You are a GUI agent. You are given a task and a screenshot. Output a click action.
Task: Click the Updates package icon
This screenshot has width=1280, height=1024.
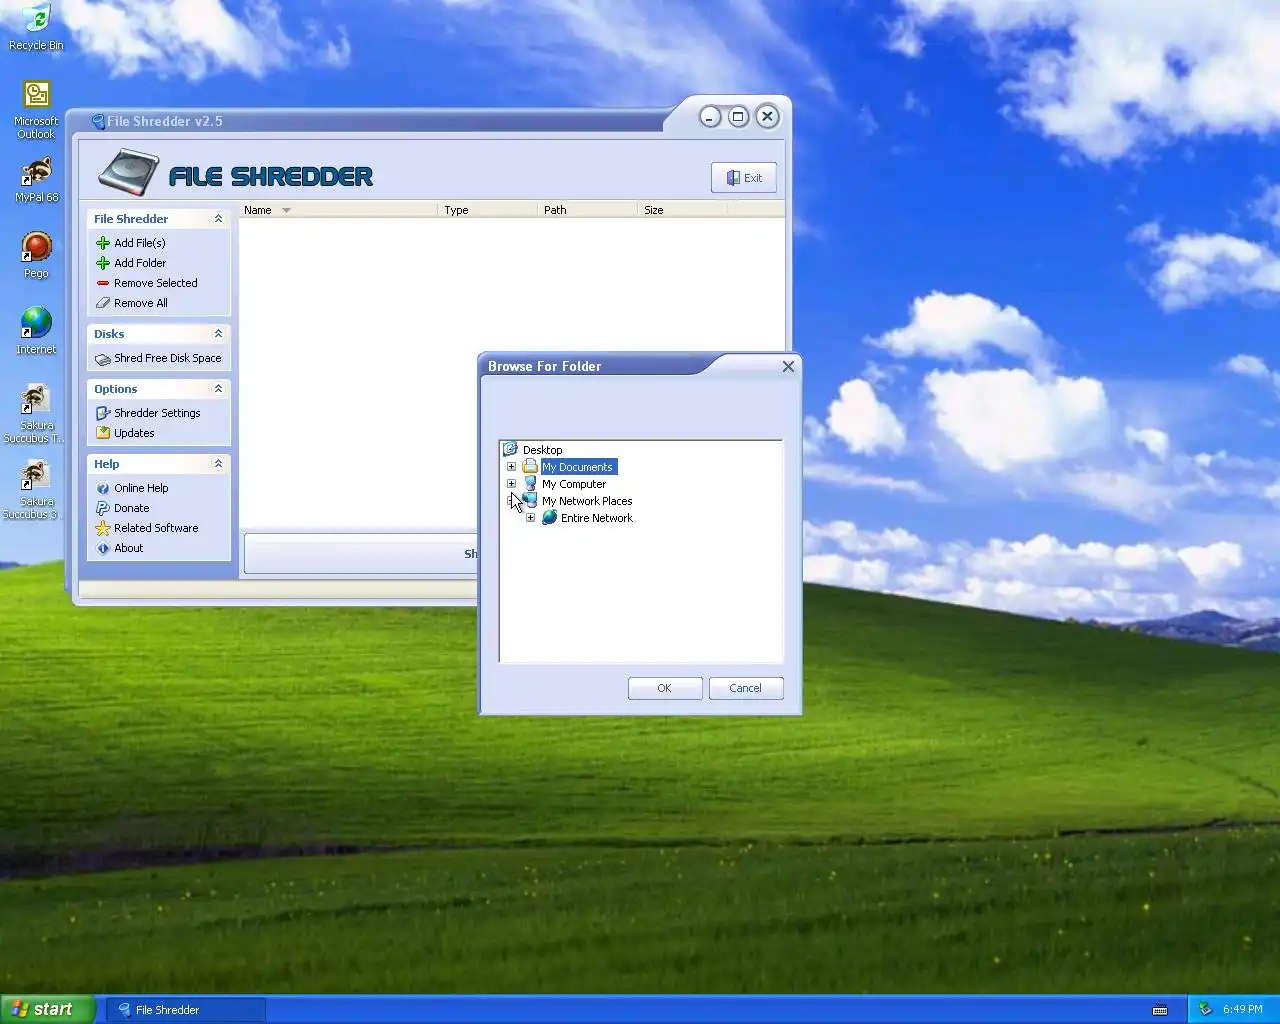102,433
